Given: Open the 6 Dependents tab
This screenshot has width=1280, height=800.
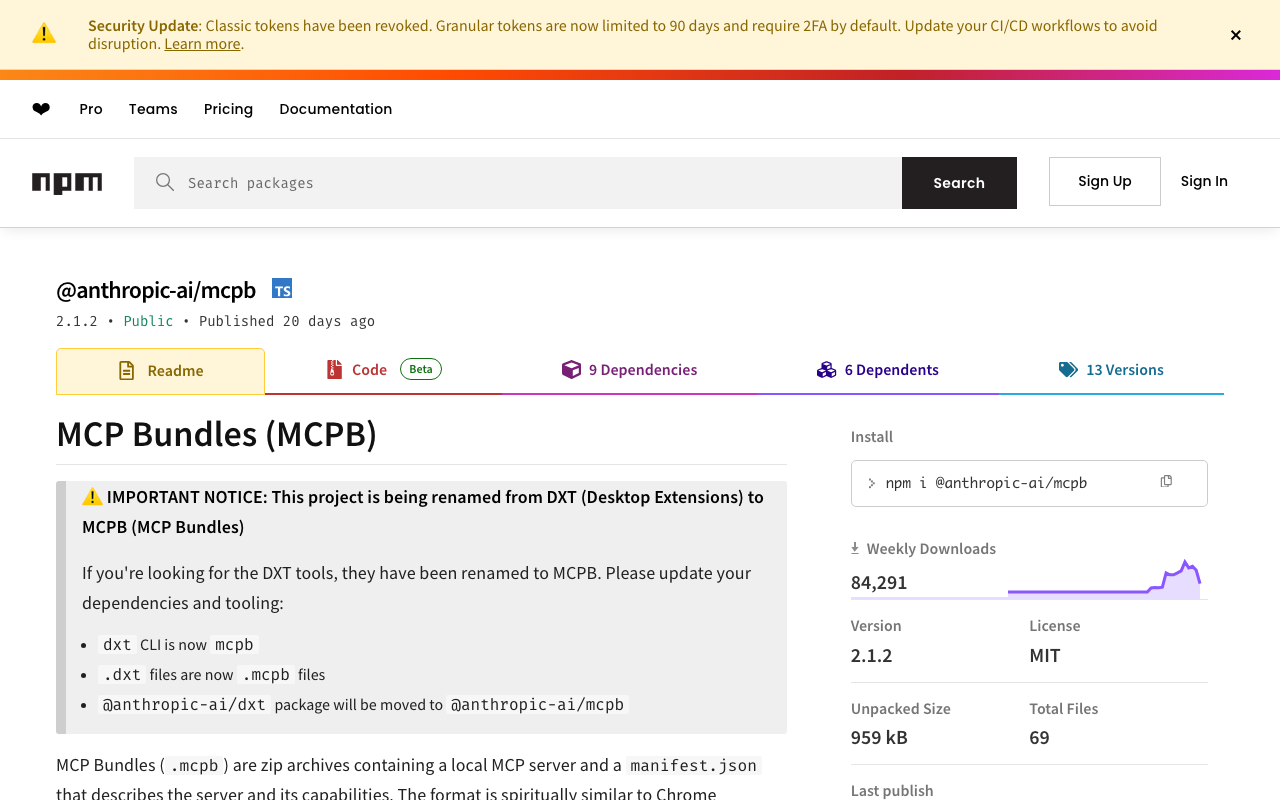Looking at the screenshot, I should coord(878,370).
